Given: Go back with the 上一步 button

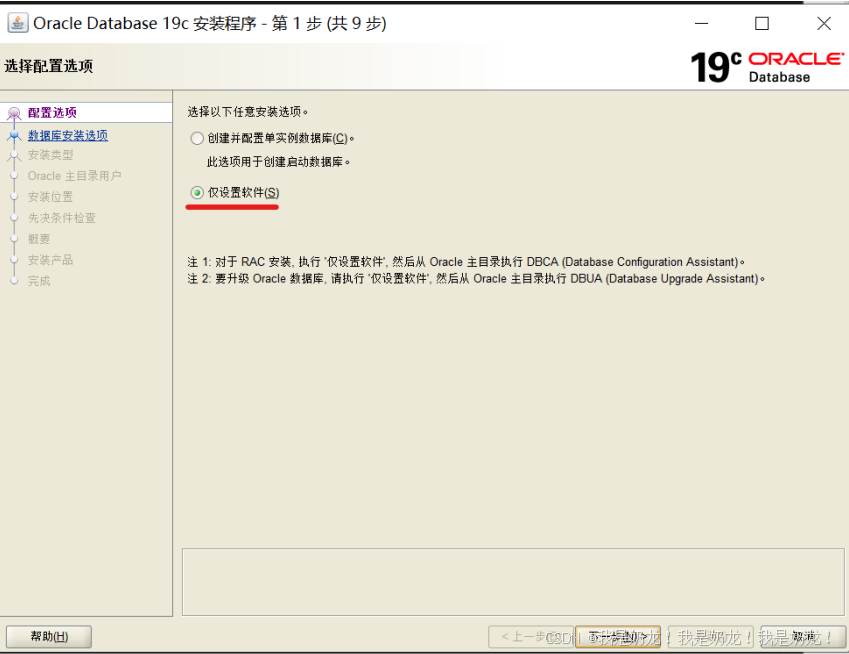Looking at the screenshot, I should point(531,637).
